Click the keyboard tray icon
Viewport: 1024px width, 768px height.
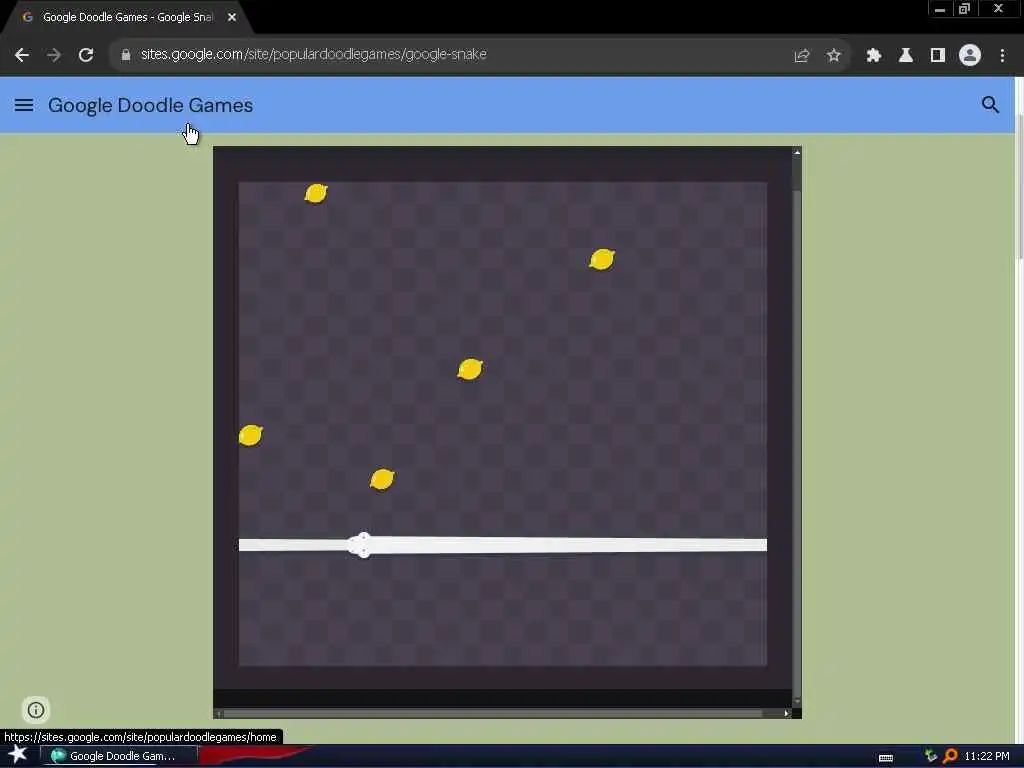coord(886,758)
